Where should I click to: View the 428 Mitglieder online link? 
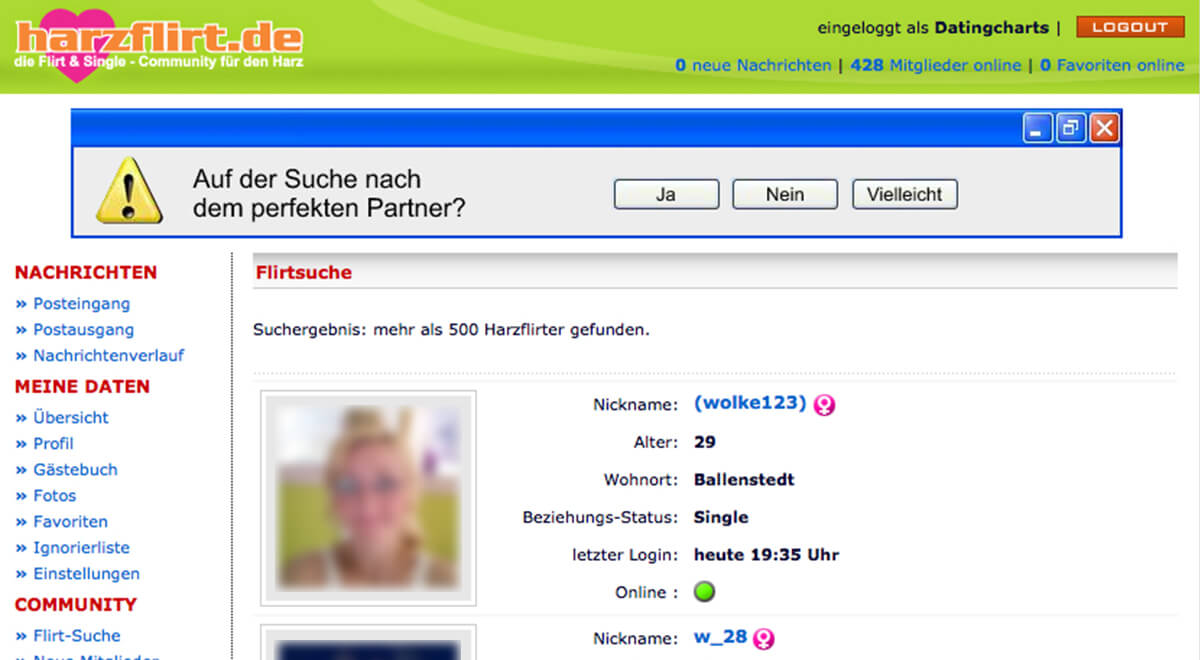(x=935, y=65)
